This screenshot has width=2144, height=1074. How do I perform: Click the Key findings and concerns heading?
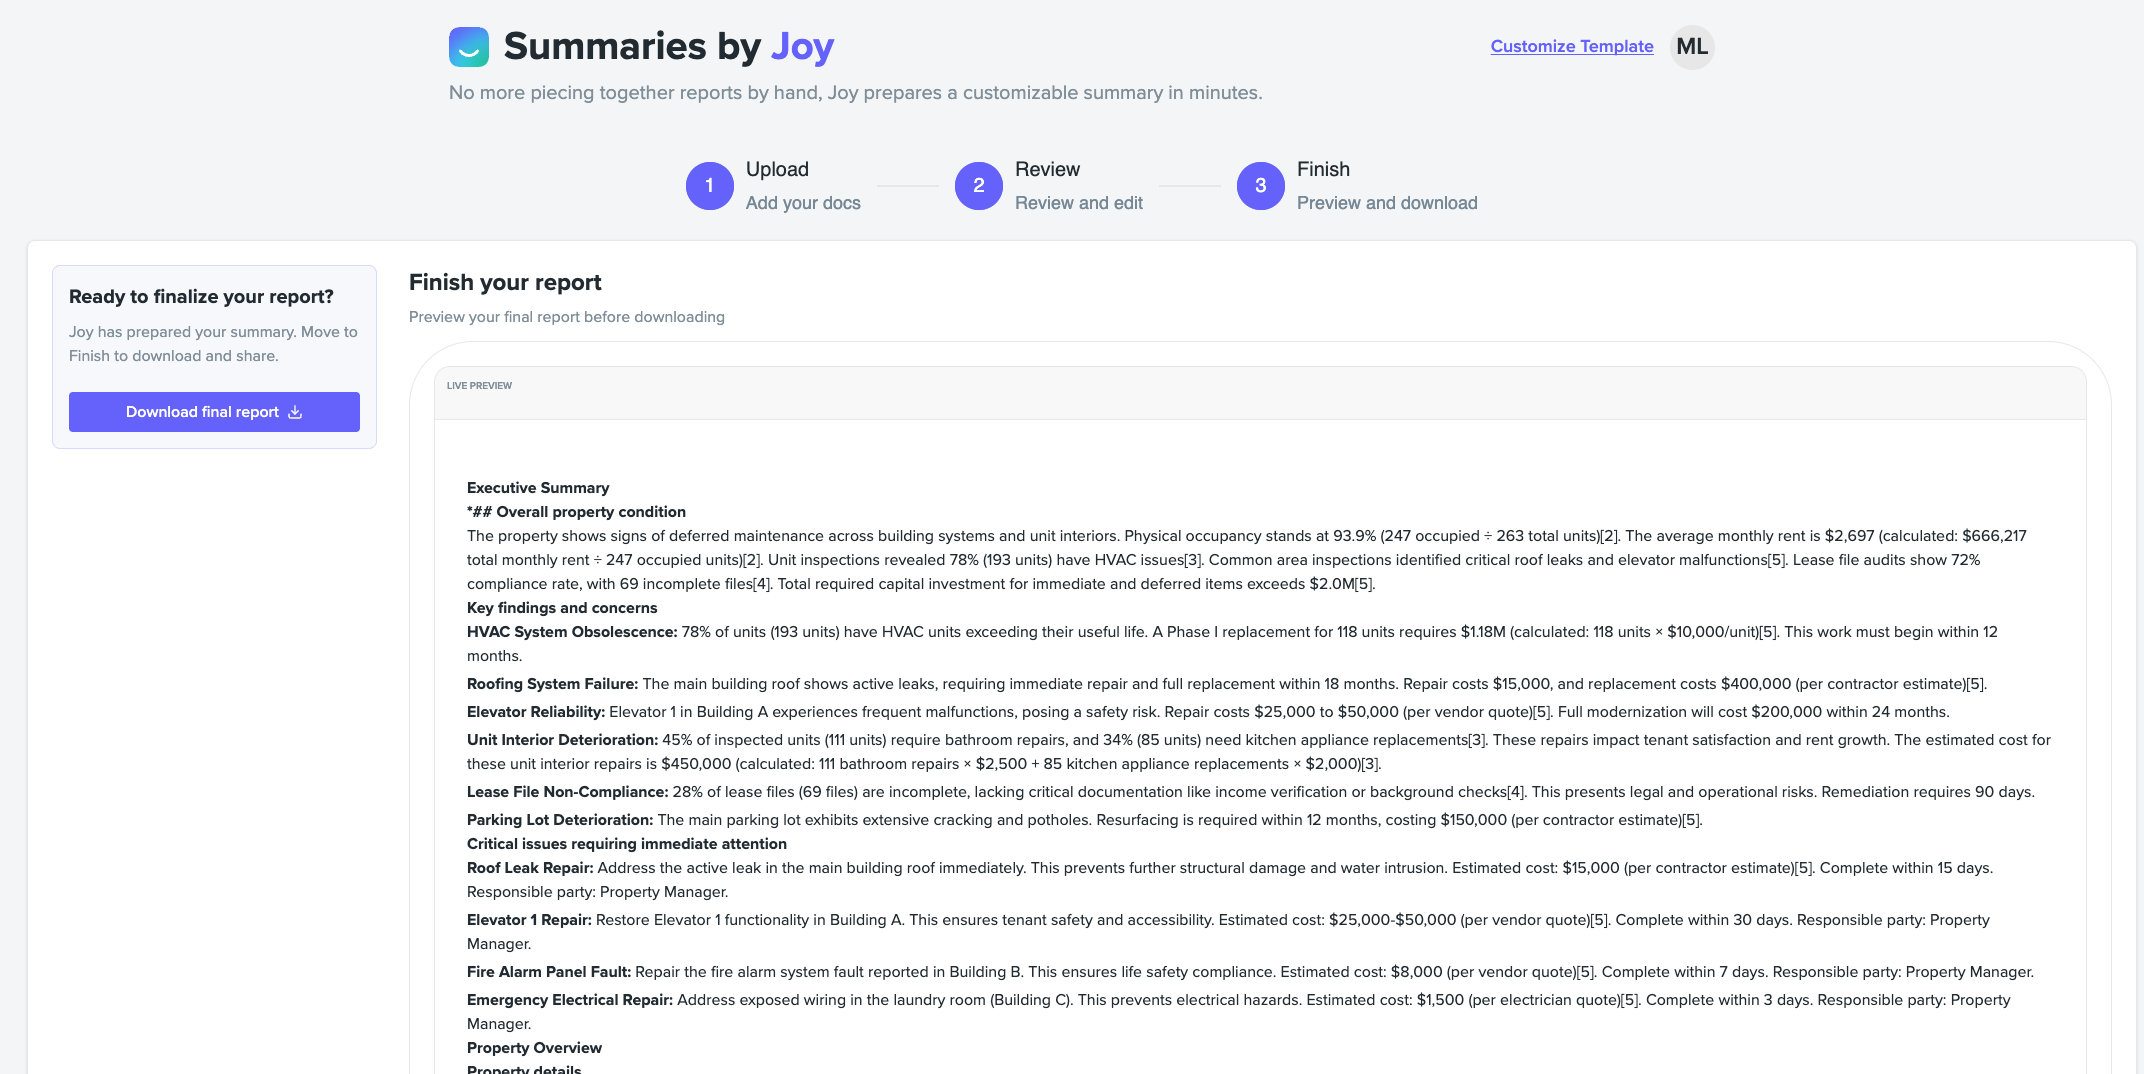coord(562,608)
